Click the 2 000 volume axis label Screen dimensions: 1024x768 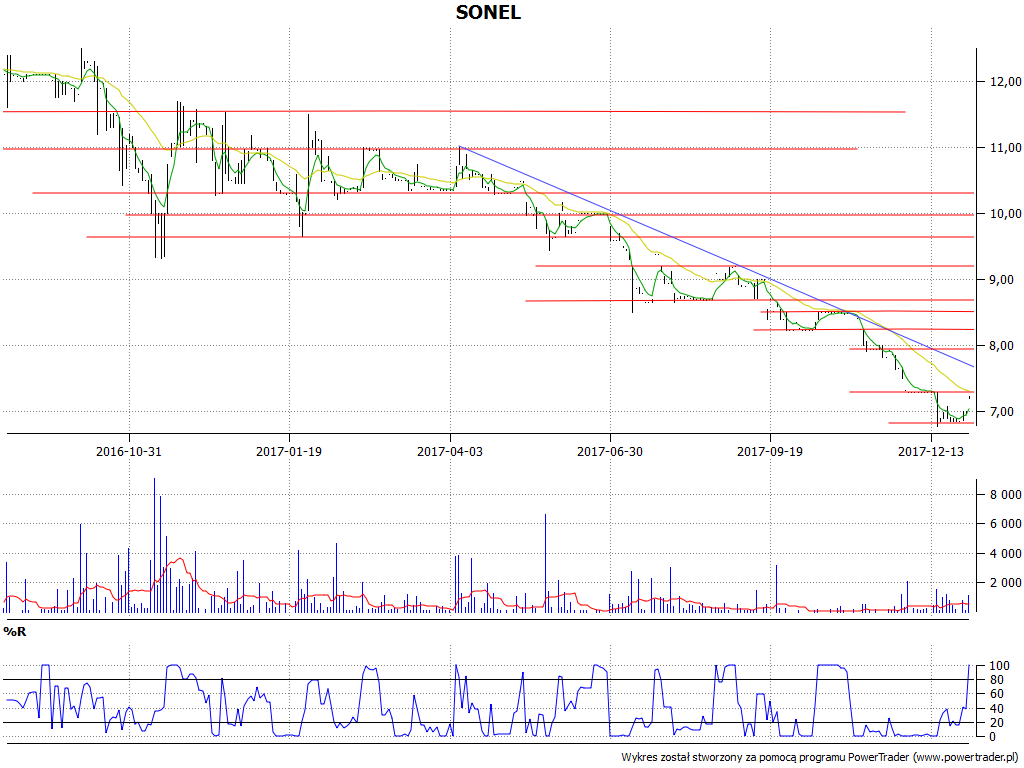(x=1006, y=583)
